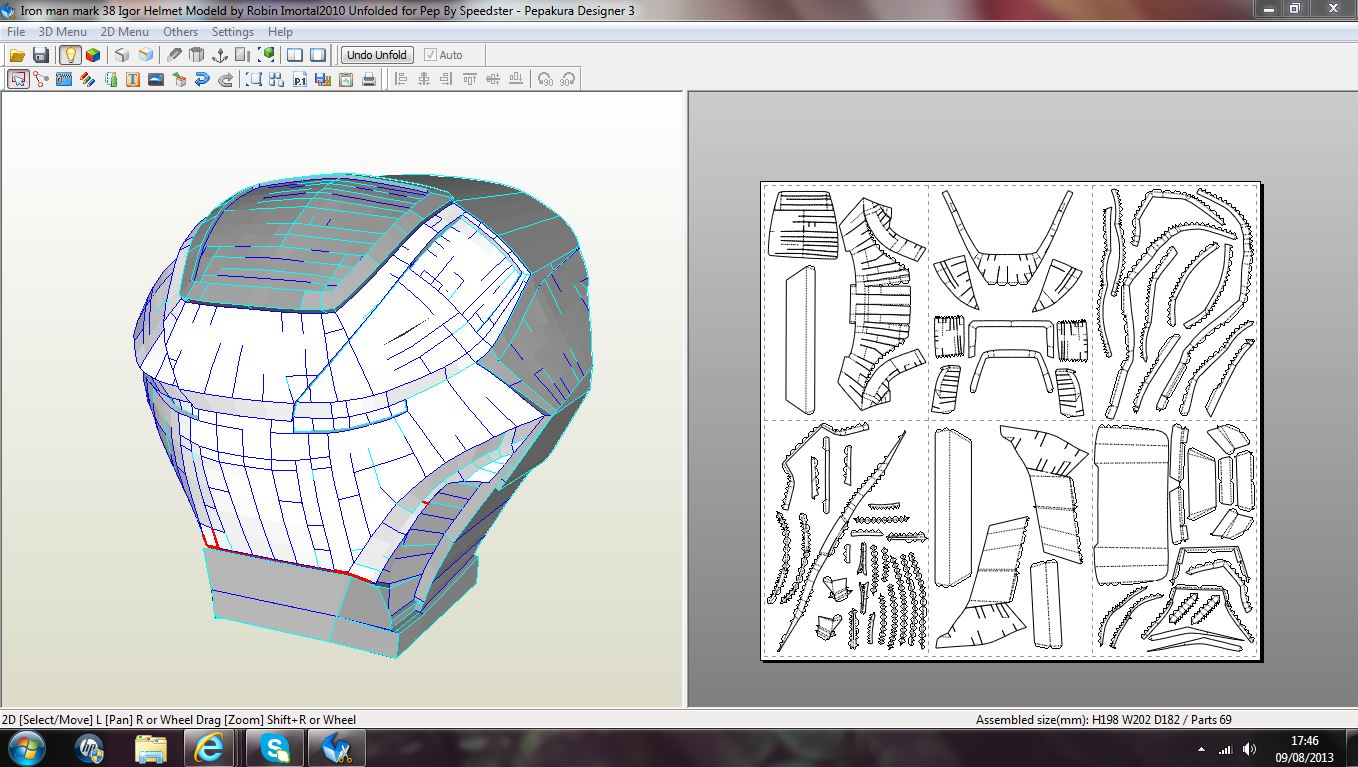
Task: Click the anchor icon
Action: tap(221, 55)
